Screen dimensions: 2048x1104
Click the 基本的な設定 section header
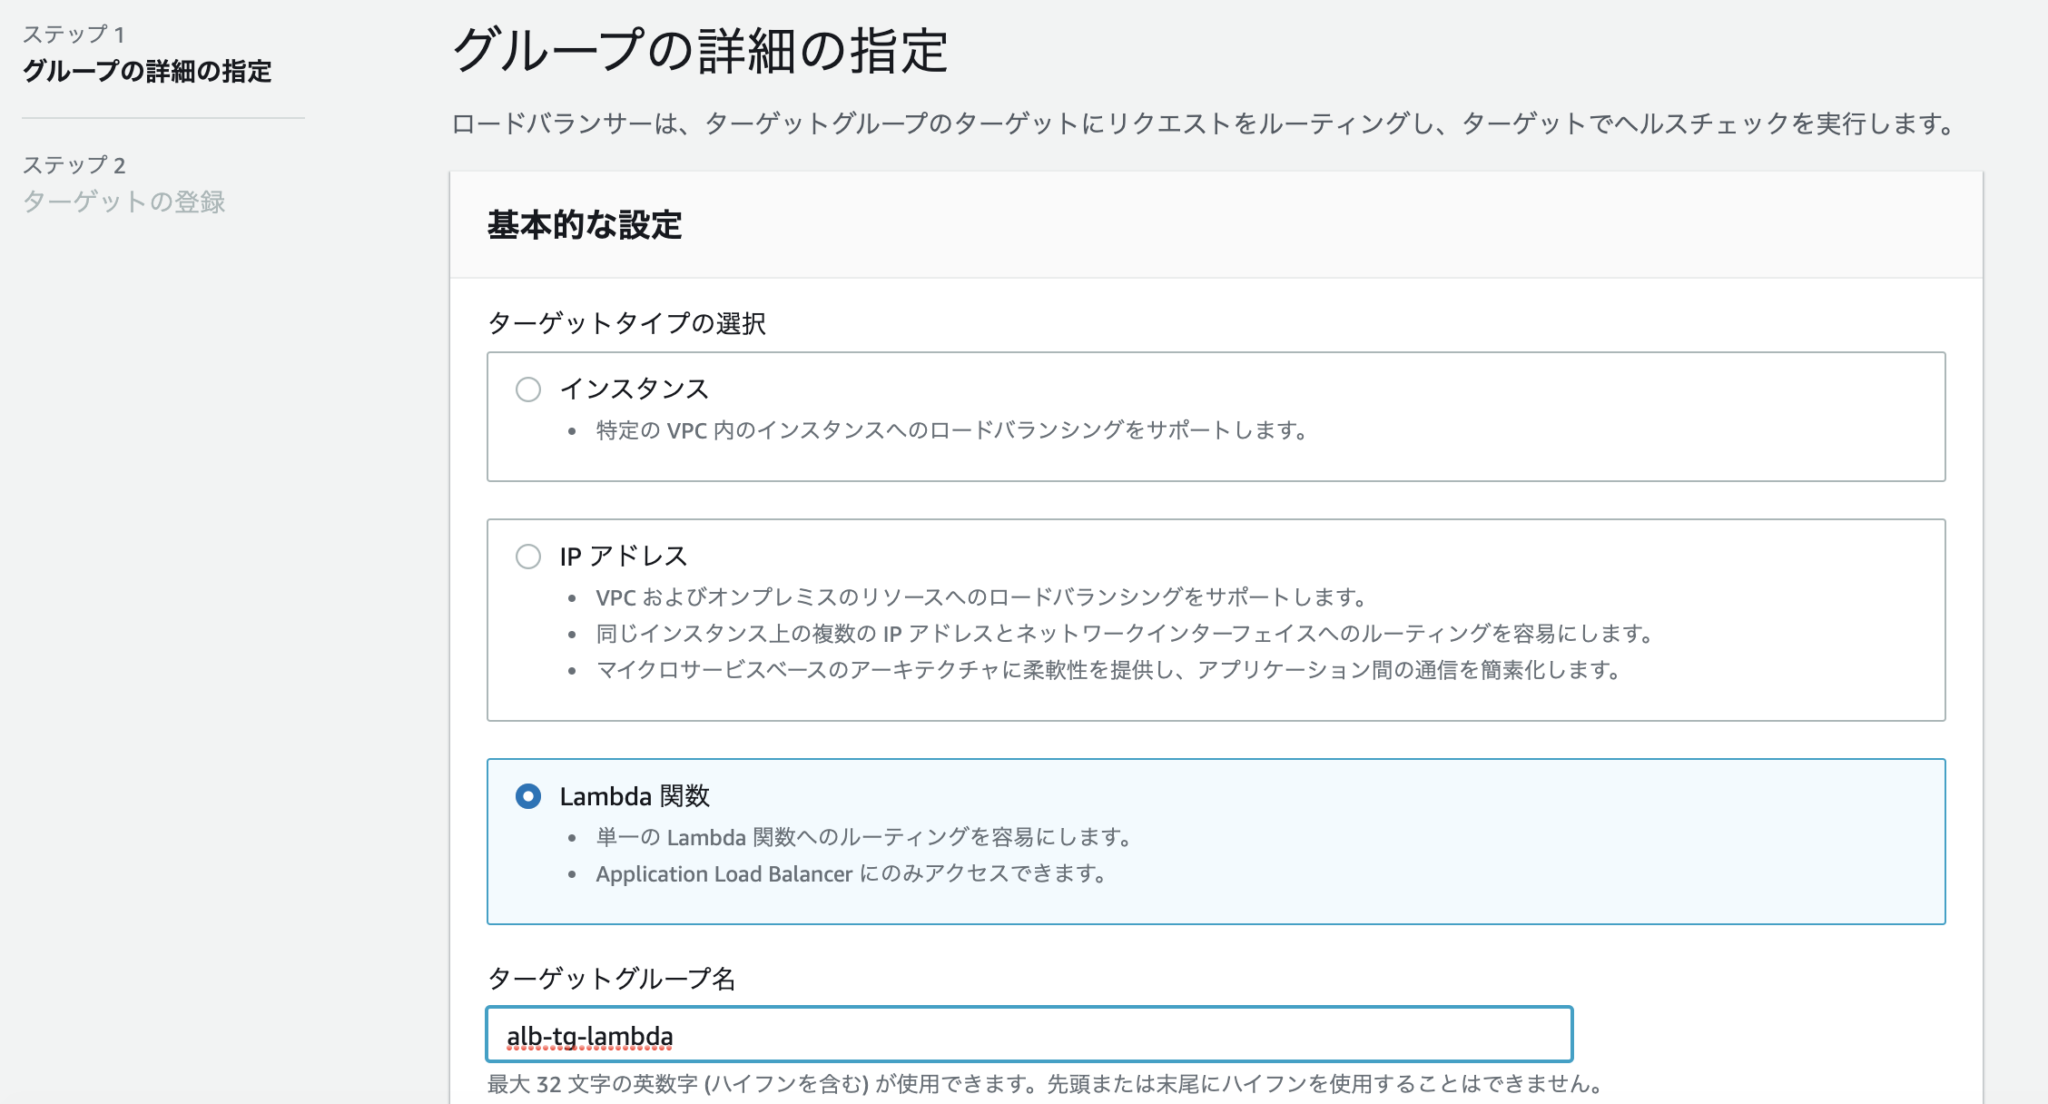tap(582, 225)
